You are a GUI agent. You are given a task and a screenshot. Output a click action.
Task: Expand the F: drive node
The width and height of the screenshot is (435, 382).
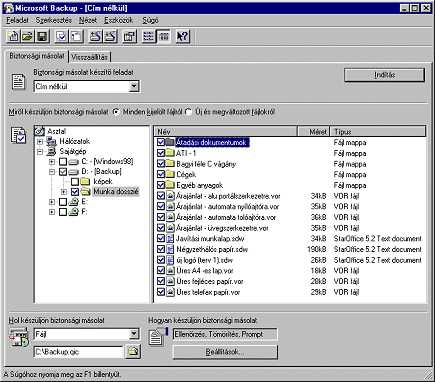coord(52,212)
